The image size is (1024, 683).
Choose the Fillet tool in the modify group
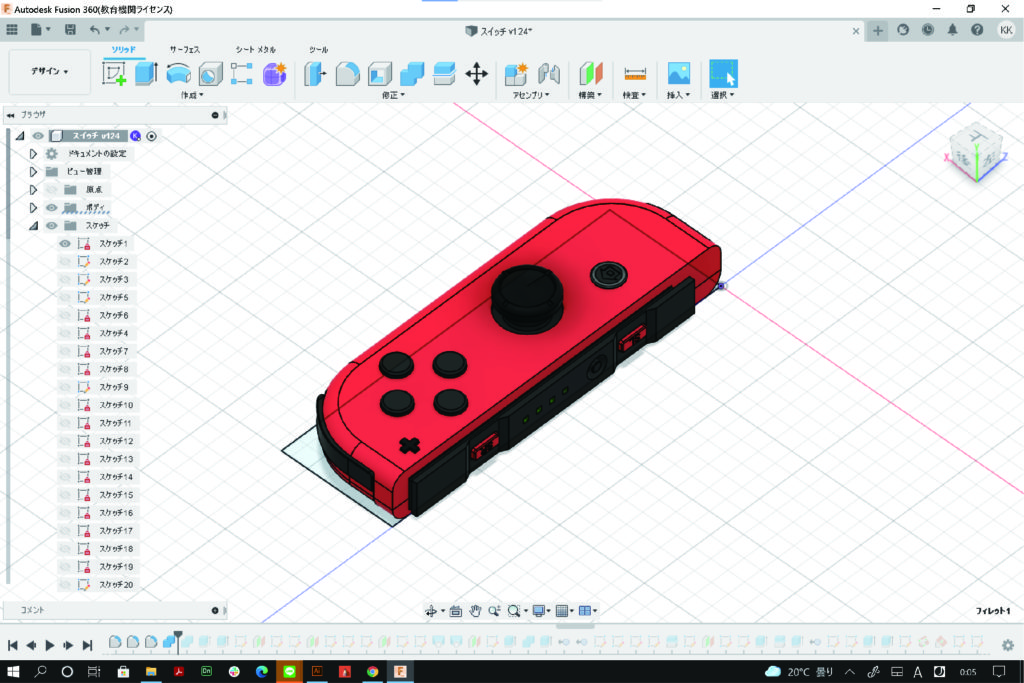click(347, 73)
